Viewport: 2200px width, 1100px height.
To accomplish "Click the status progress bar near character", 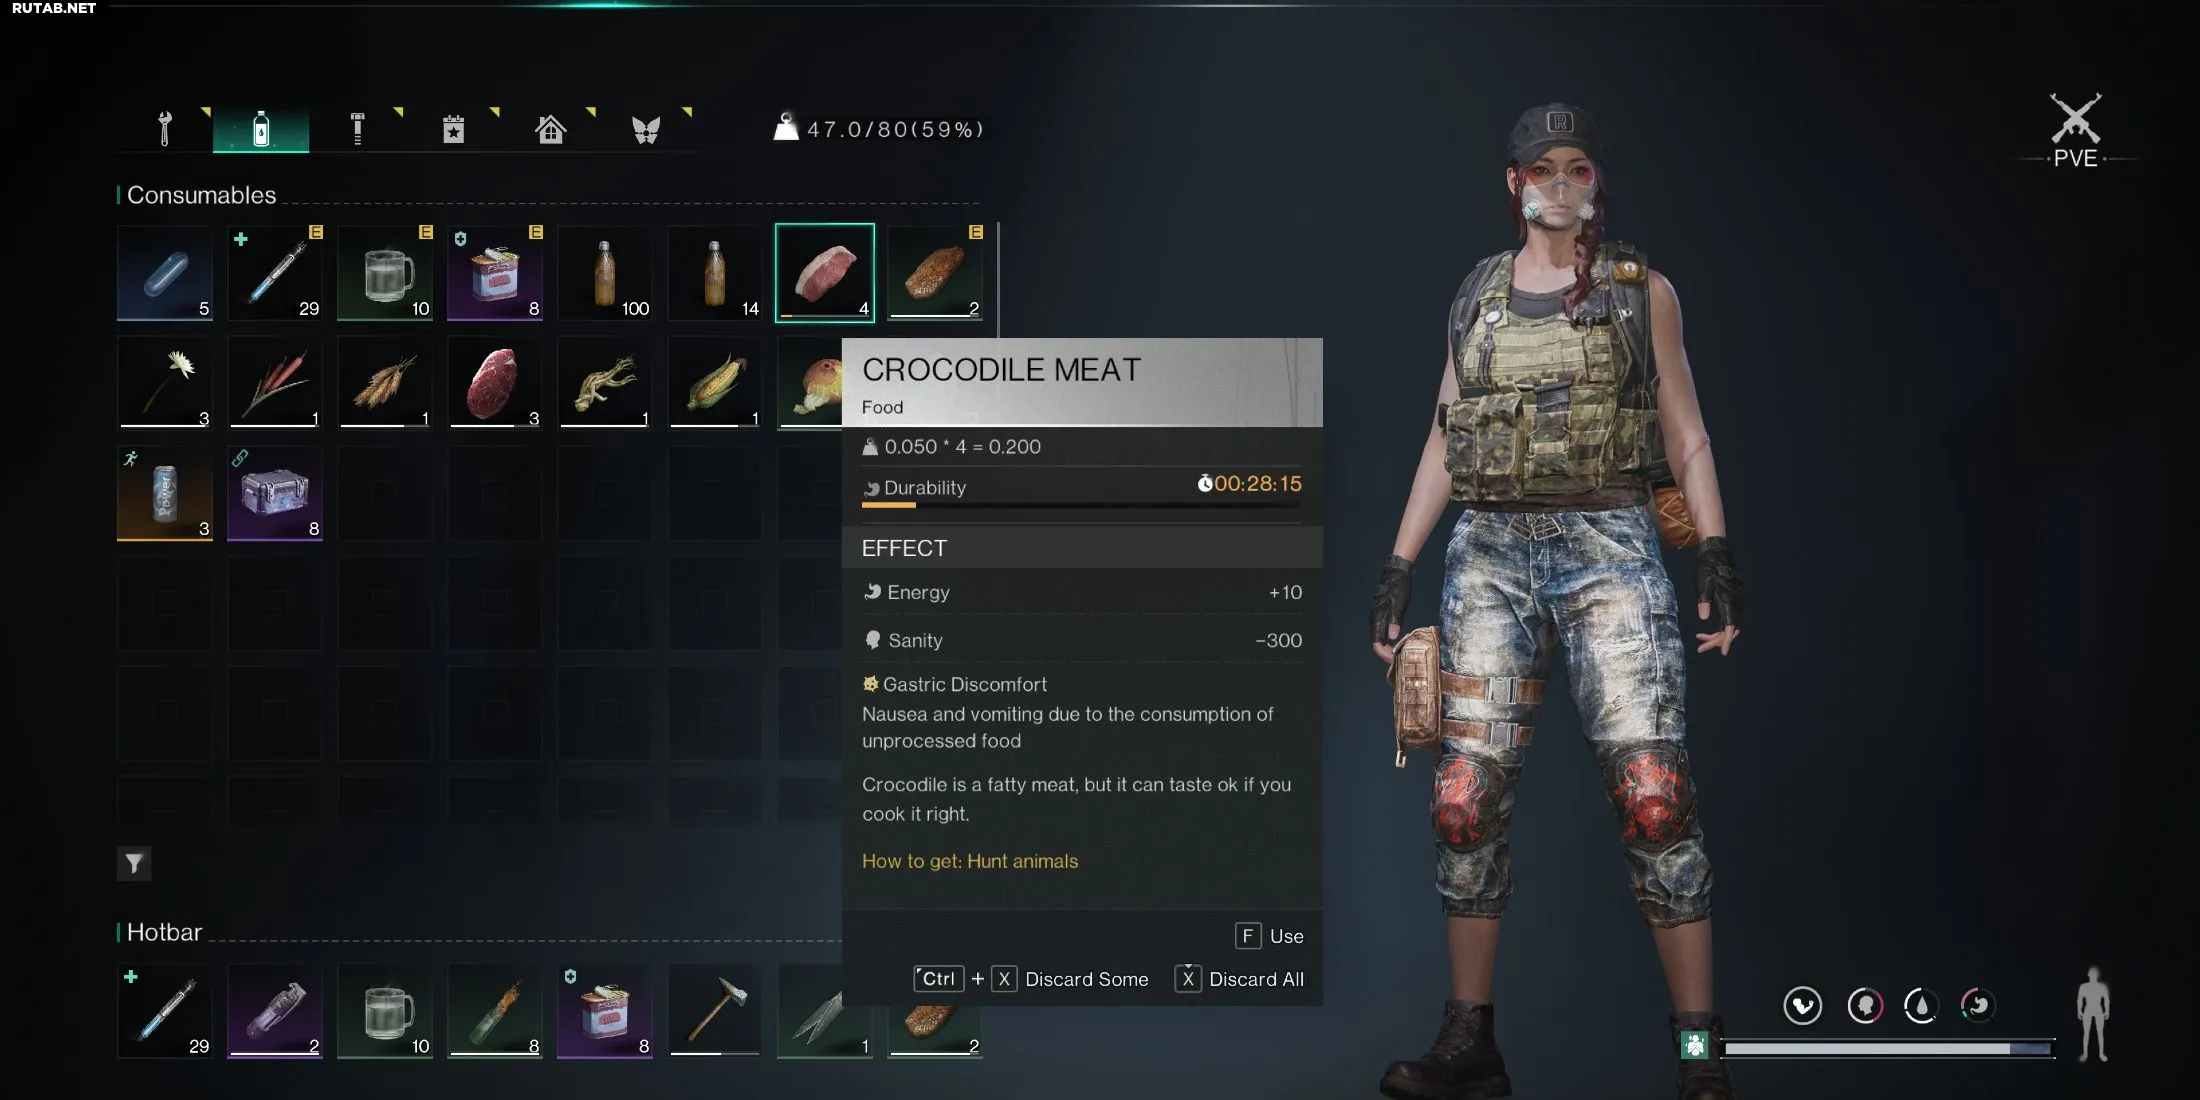I will tap(1888, 1048).
